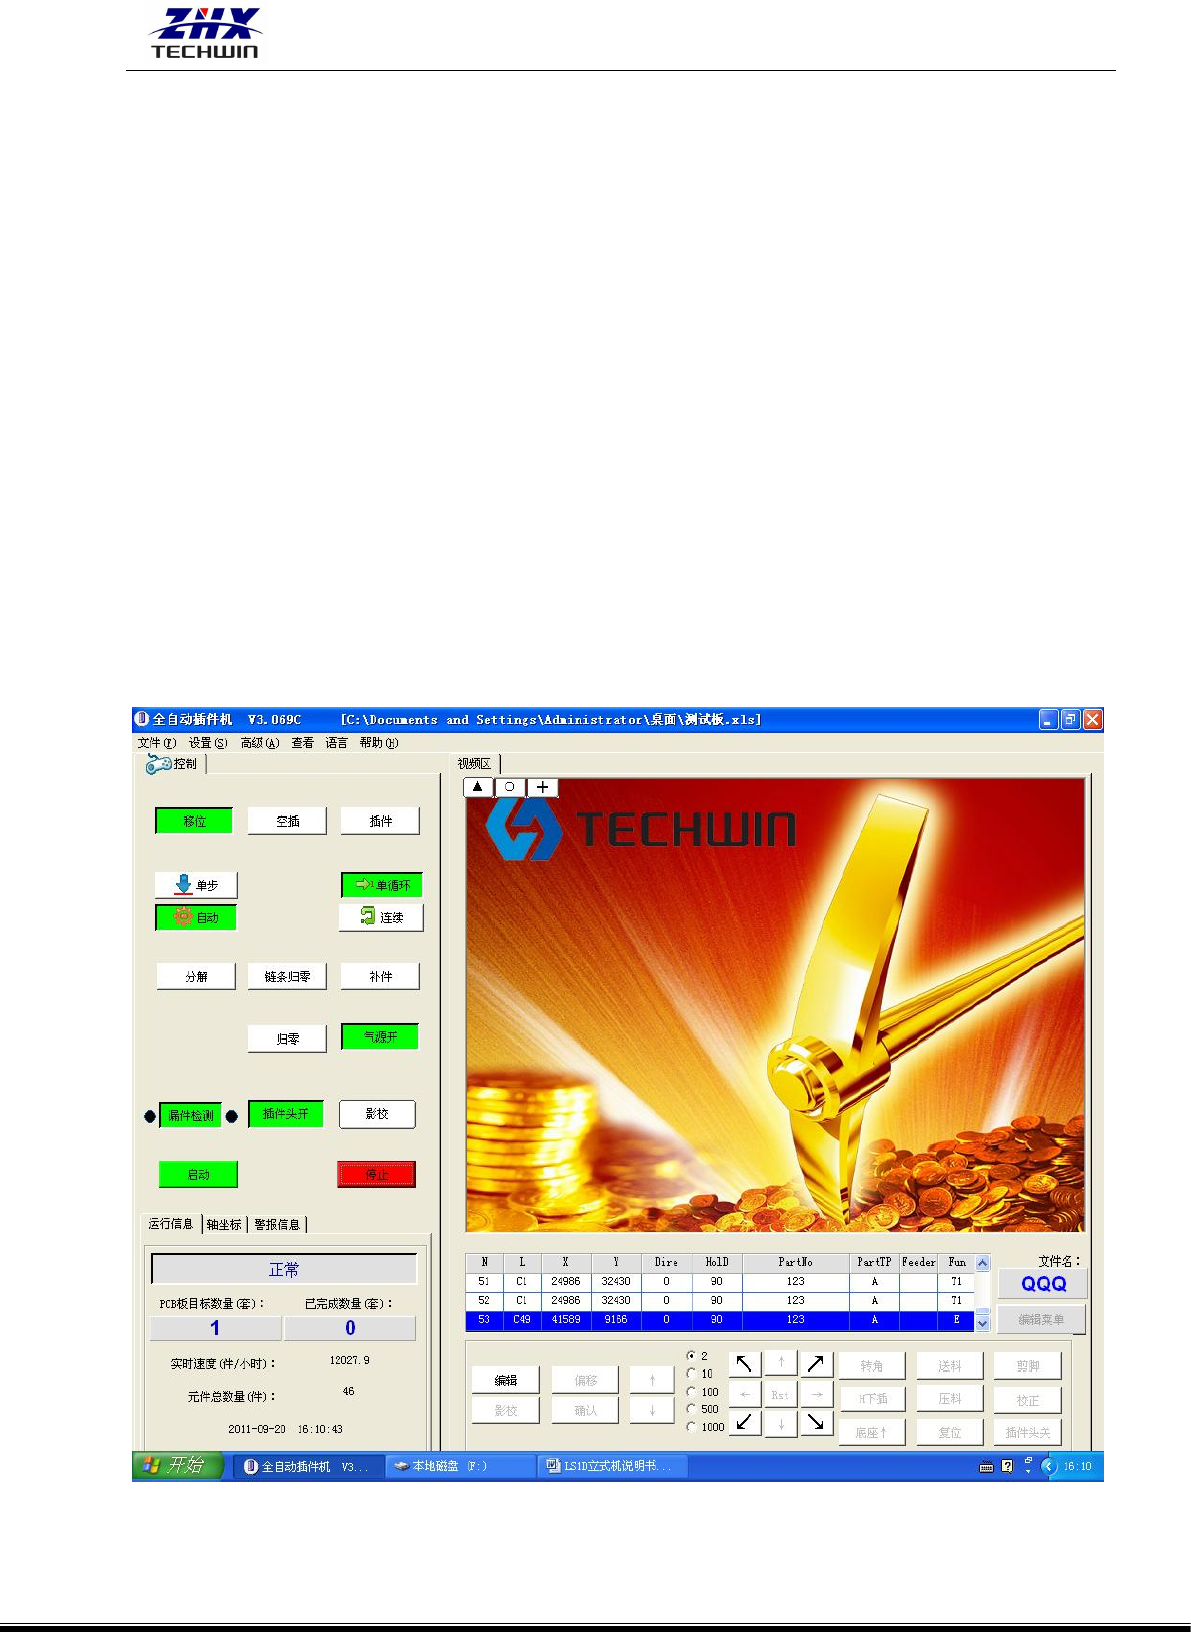Switch to the 本地磁盘 (F:) taskbar window
Viewport: 1191px width, 1632px height.
click(460, 1466)
